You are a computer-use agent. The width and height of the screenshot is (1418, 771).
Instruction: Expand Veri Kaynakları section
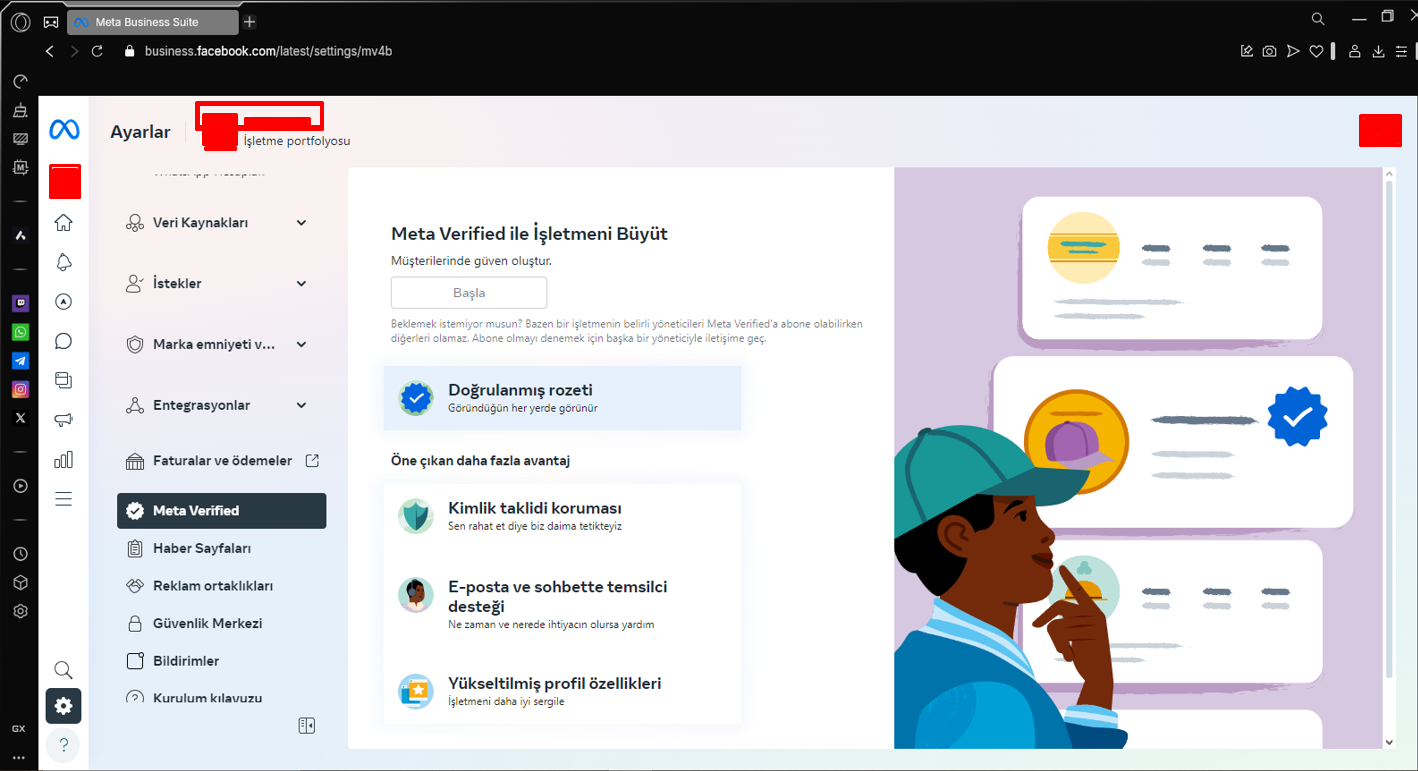[217, 223]
